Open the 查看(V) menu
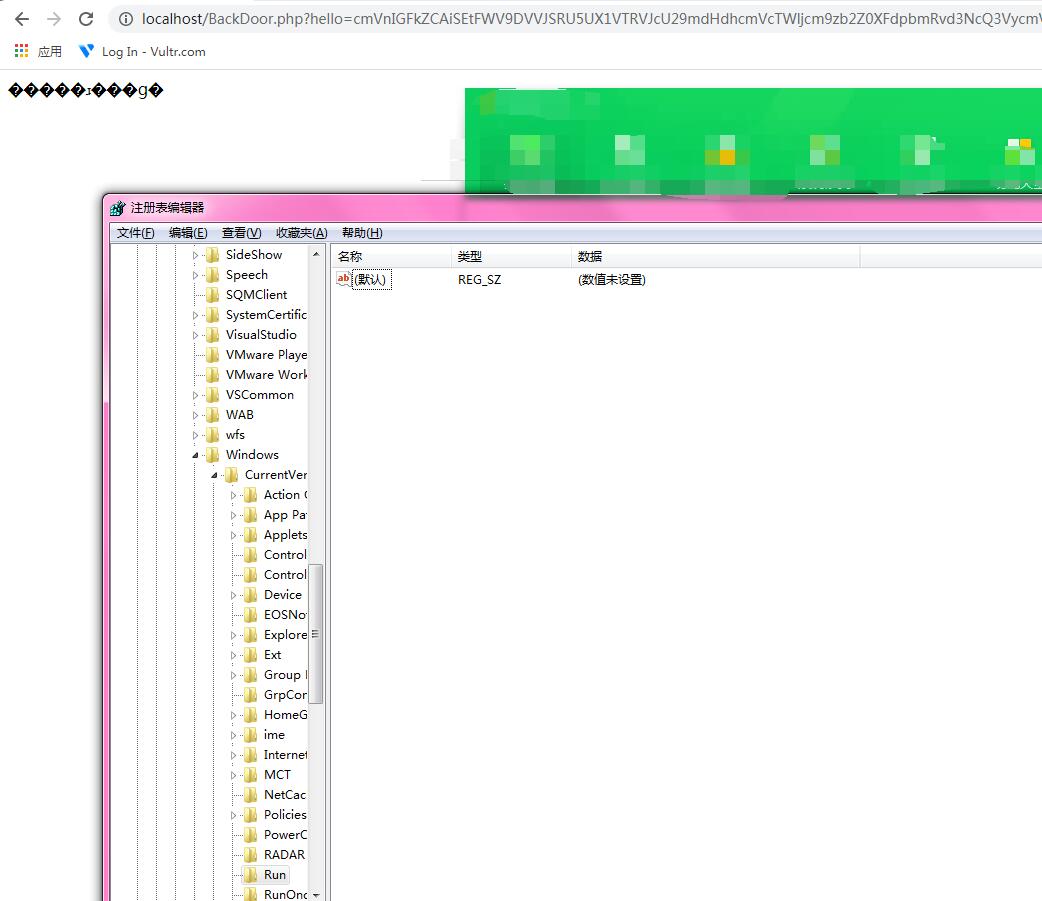Screen dimensions: 1042x901 [x=241, y=233]
